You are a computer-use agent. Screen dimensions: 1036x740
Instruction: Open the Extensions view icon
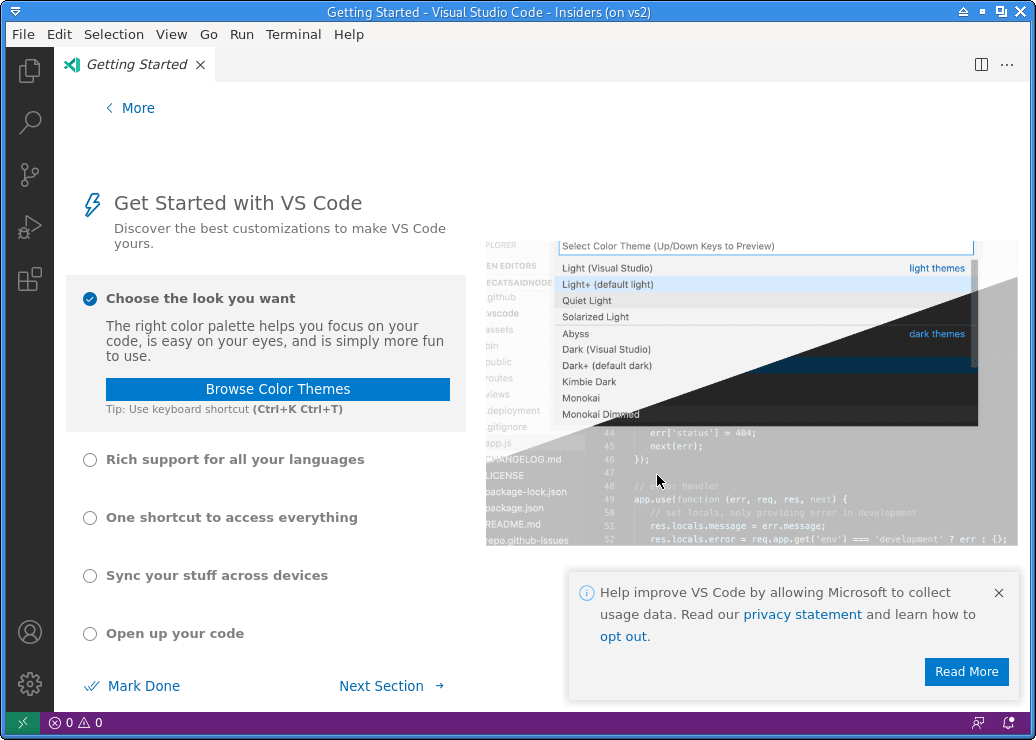(30, 279)
